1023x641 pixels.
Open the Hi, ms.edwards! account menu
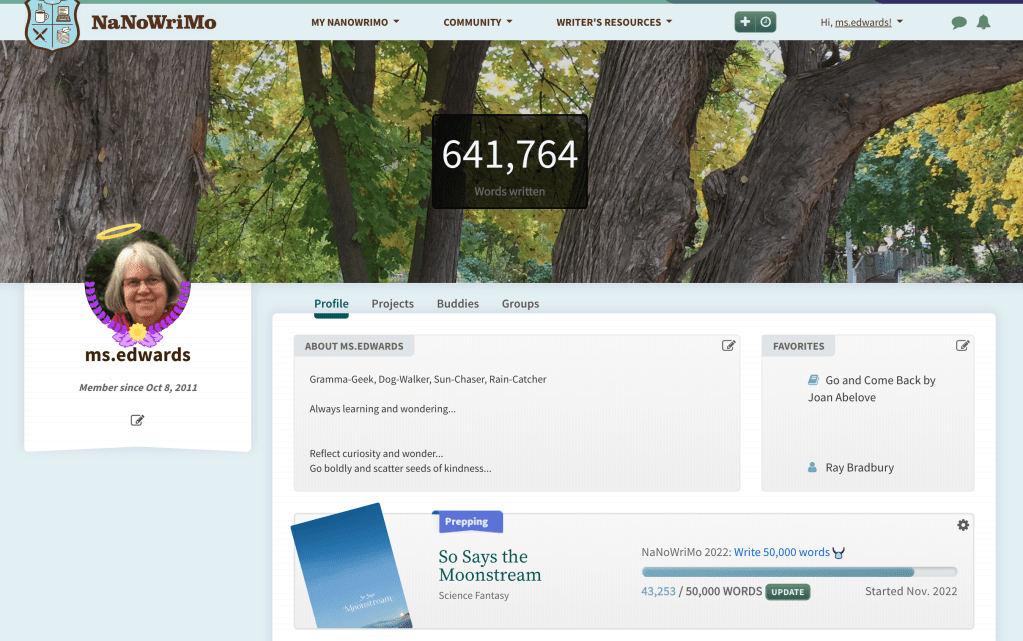click(x=861, y=22)
